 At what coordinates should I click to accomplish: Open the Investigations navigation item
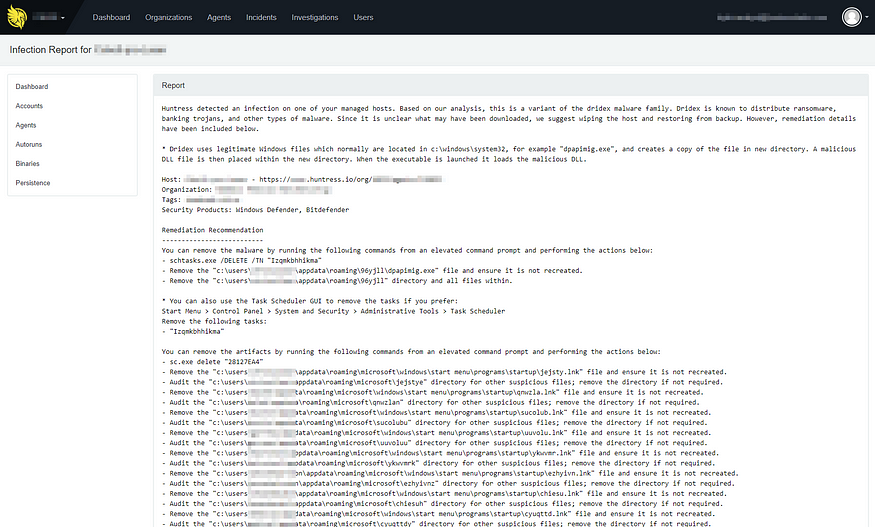[315, 17]
